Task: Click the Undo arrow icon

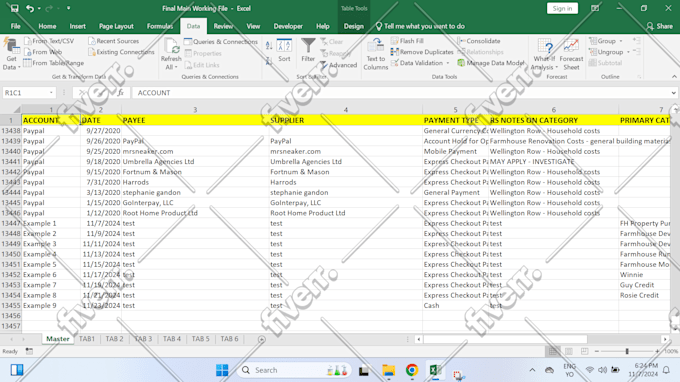Action: (29, 8)
